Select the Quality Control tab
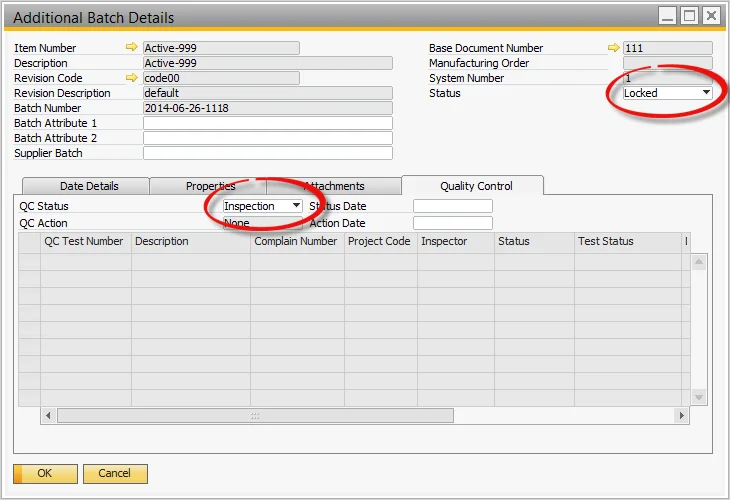 coord(473,185)
